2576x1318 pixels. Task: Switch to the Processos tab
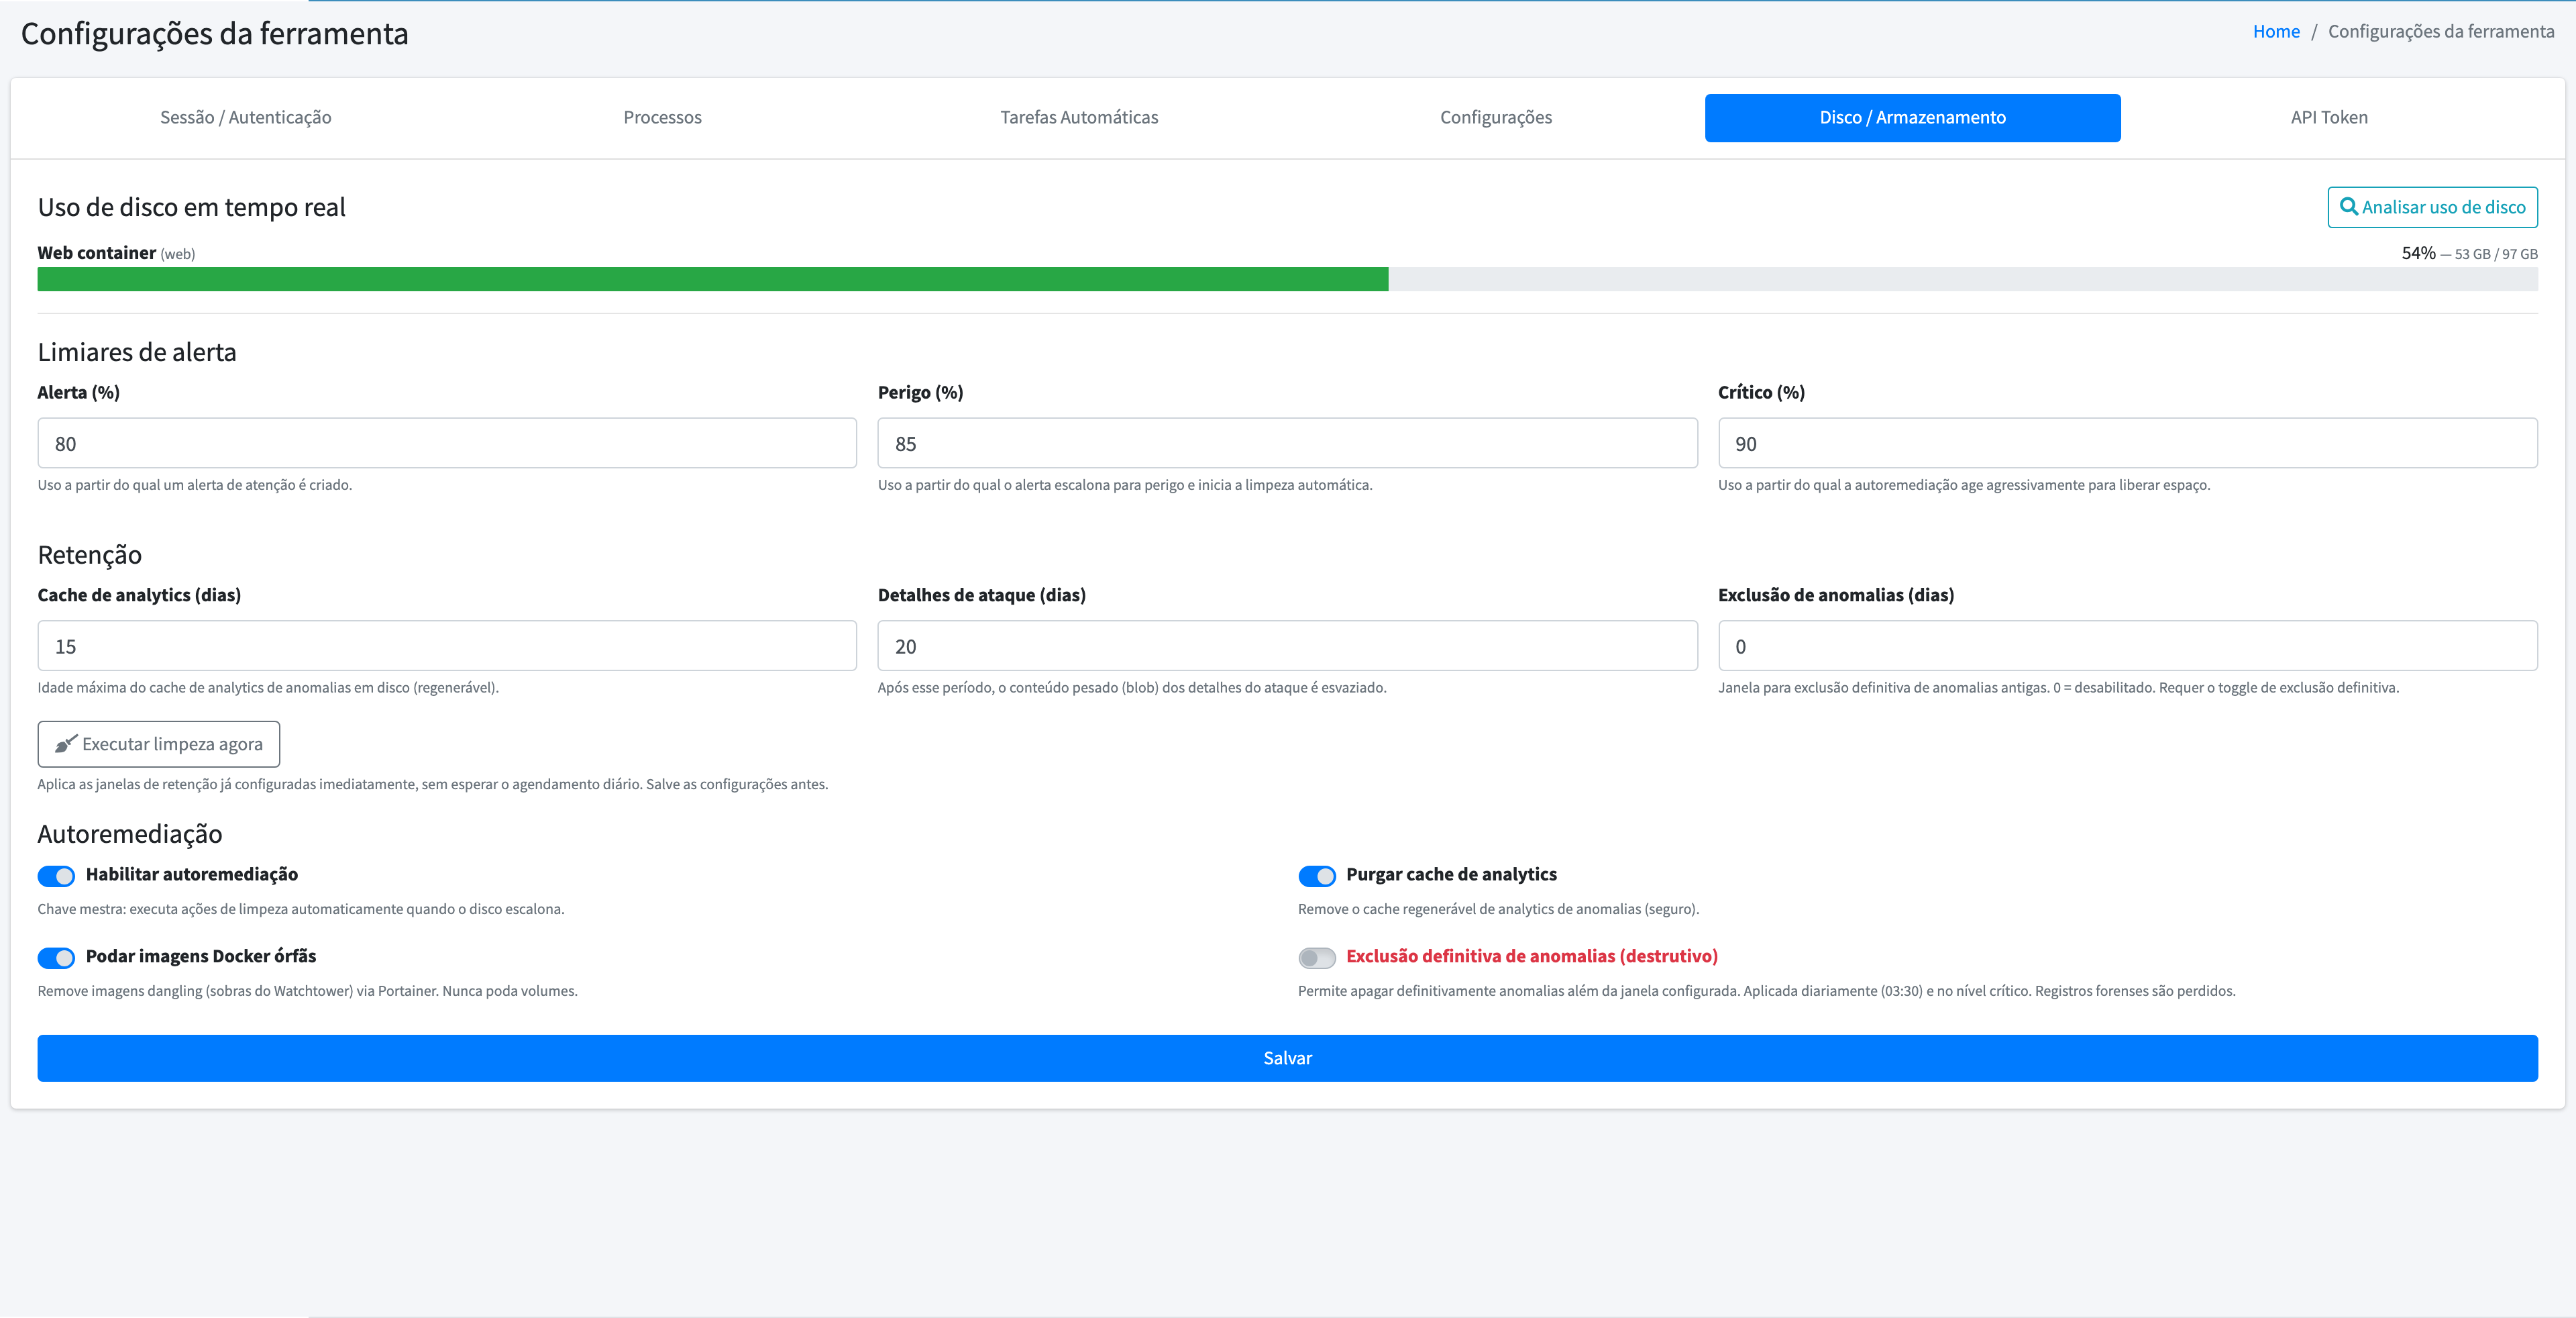pos(662,118)
